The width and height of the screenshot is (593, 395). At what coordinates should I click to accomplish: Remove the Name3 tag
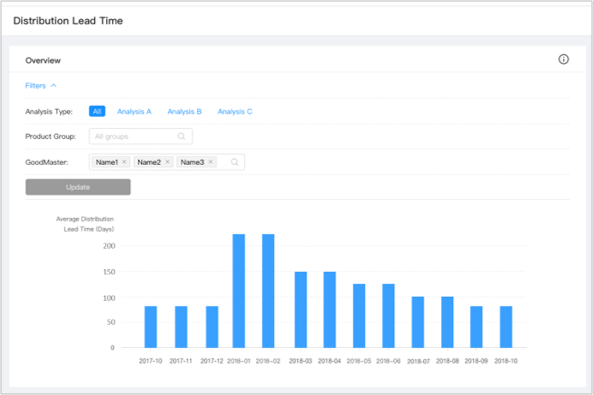click(211, 162)
